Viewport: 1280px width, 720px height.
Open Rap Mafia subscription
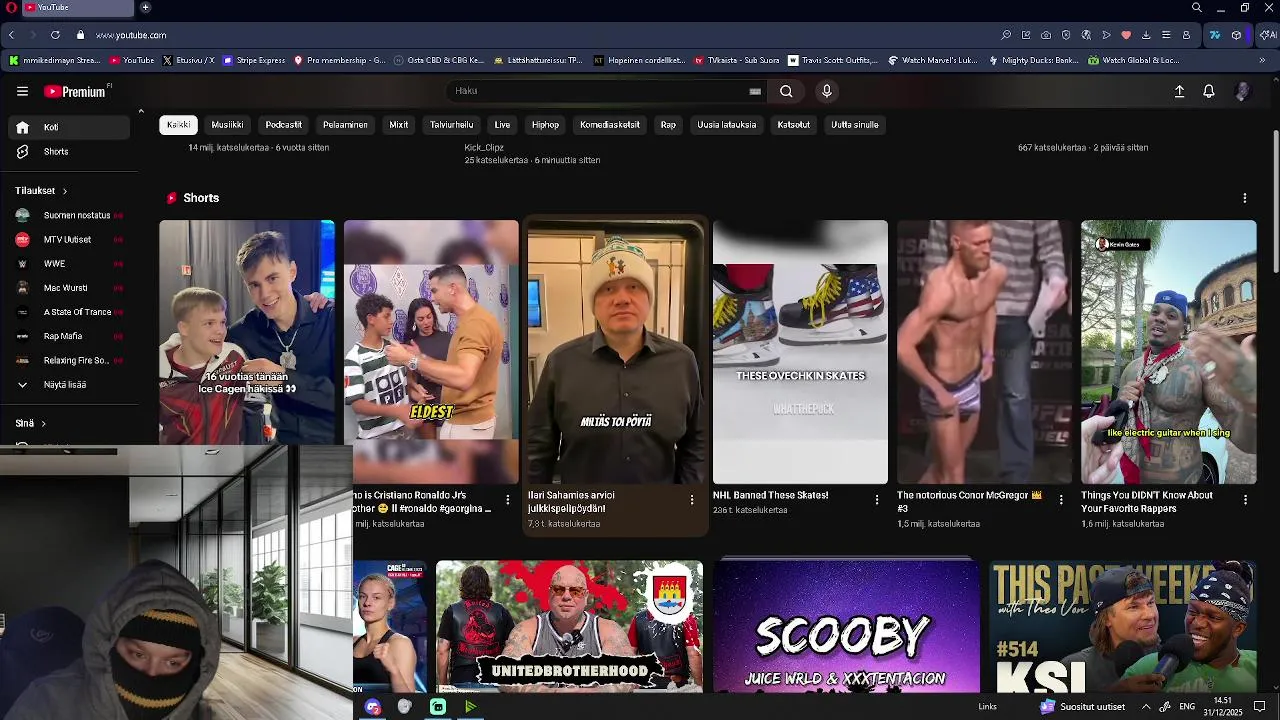pyautogui.click(x=70, y=336)
